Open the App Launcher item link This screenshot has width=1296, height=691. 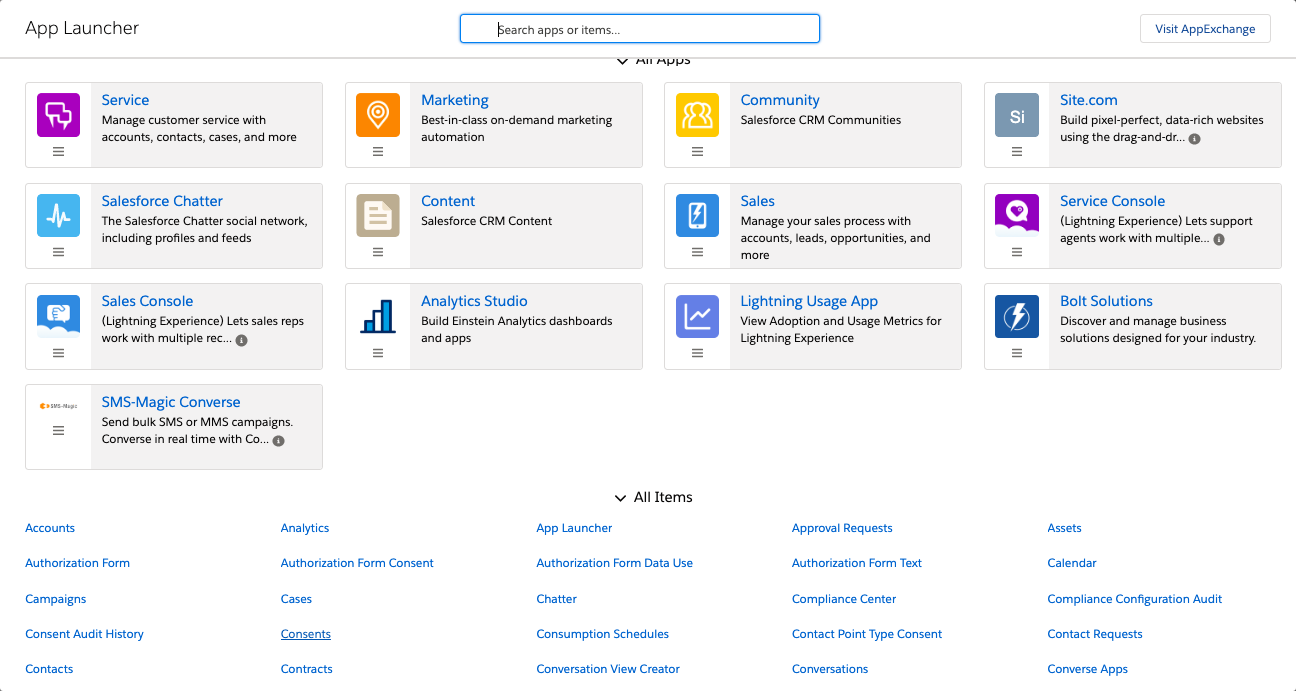tap(574, 528)
